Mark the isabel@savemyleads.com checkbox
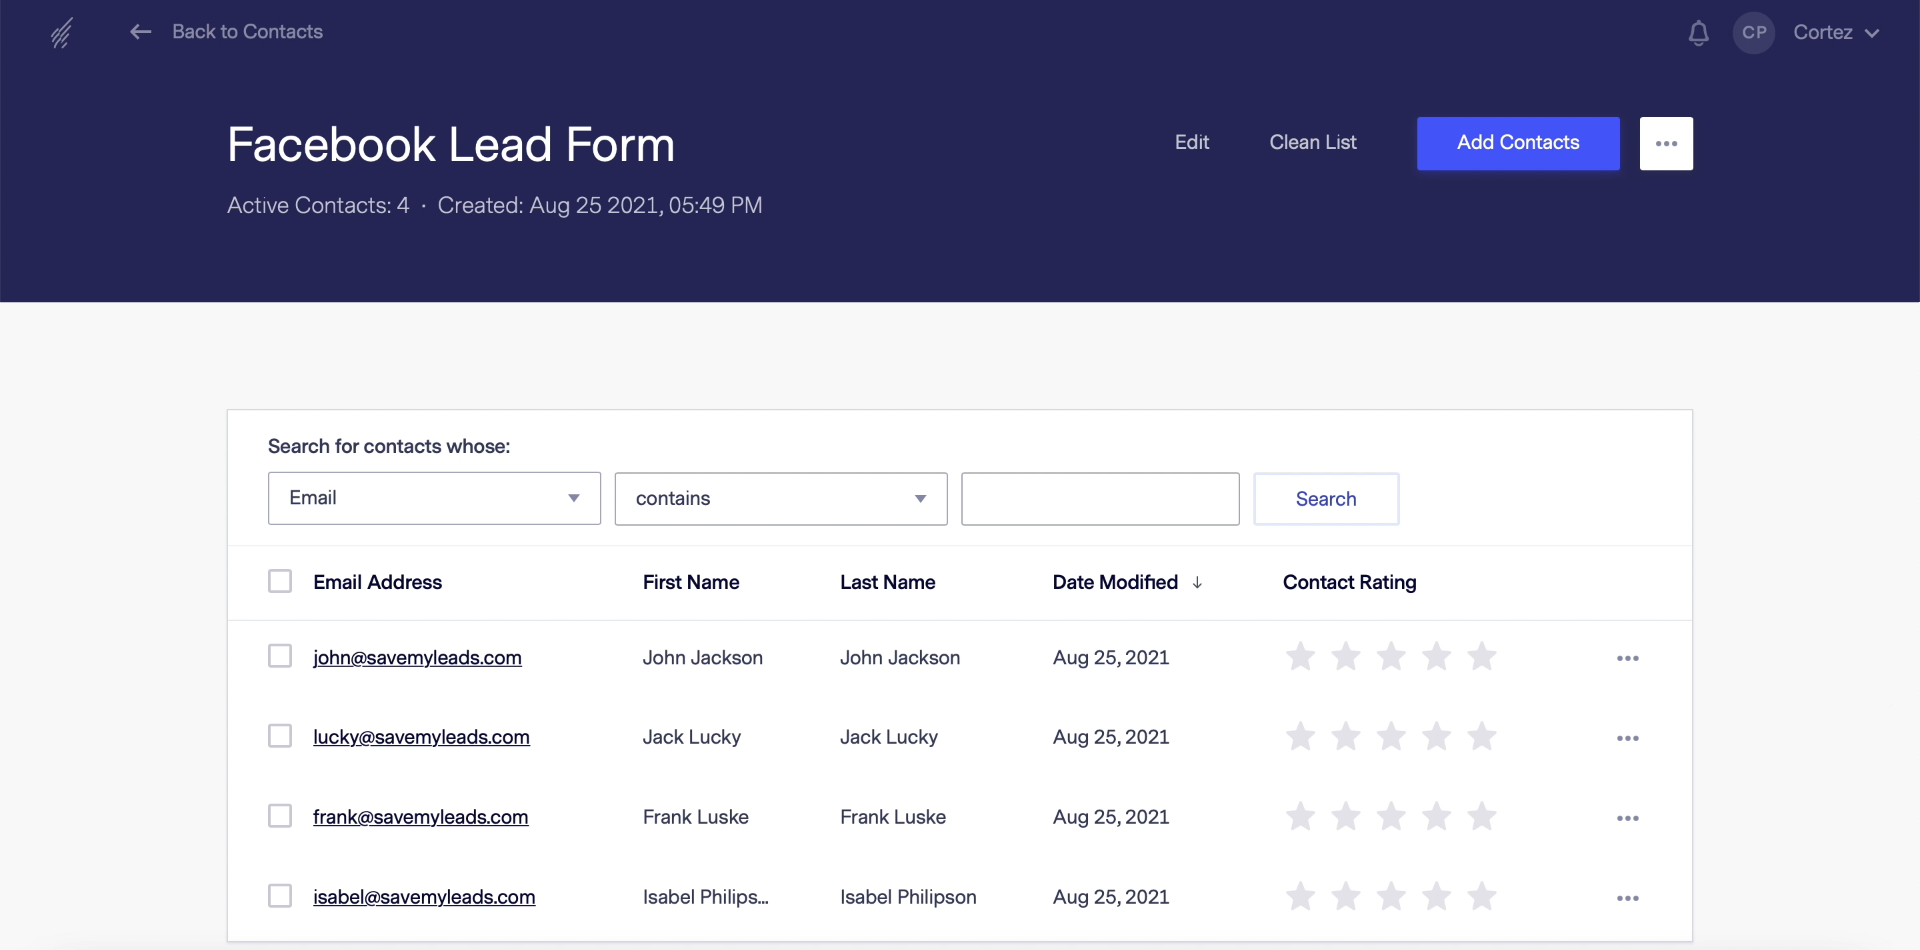This screenshot has width=1920, height=950. click(x=280, y=896)
